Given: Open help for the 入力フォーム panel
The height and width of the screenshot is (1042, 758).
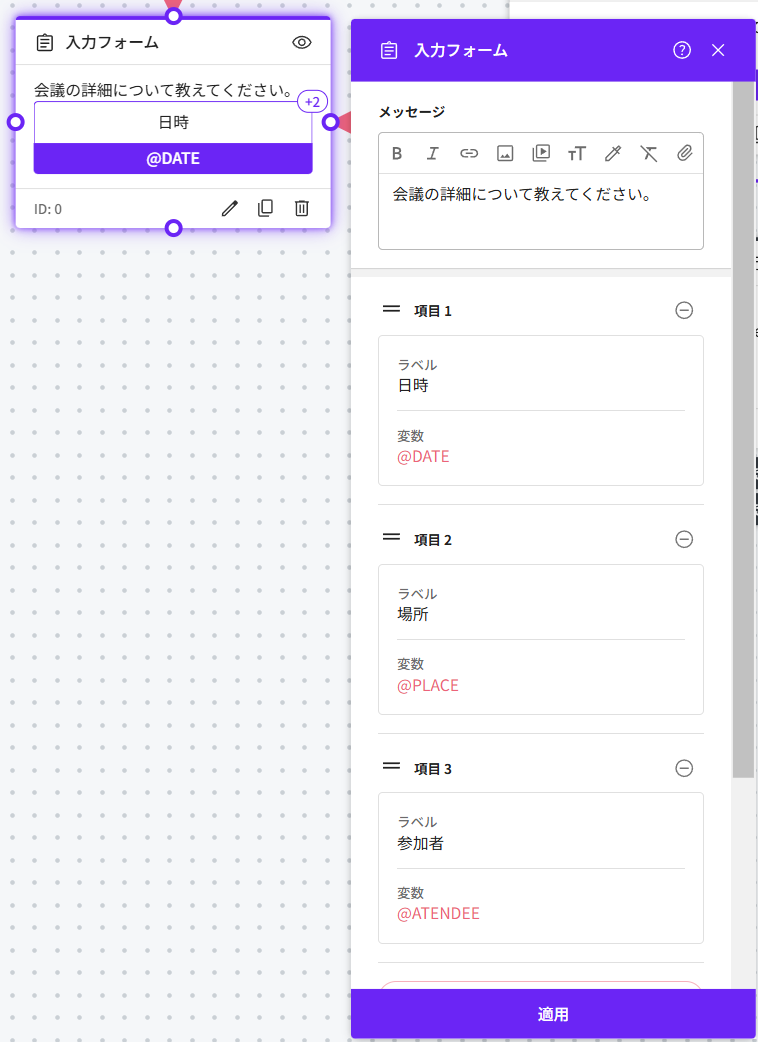Looking at the screenshot, I should [682, 50].
